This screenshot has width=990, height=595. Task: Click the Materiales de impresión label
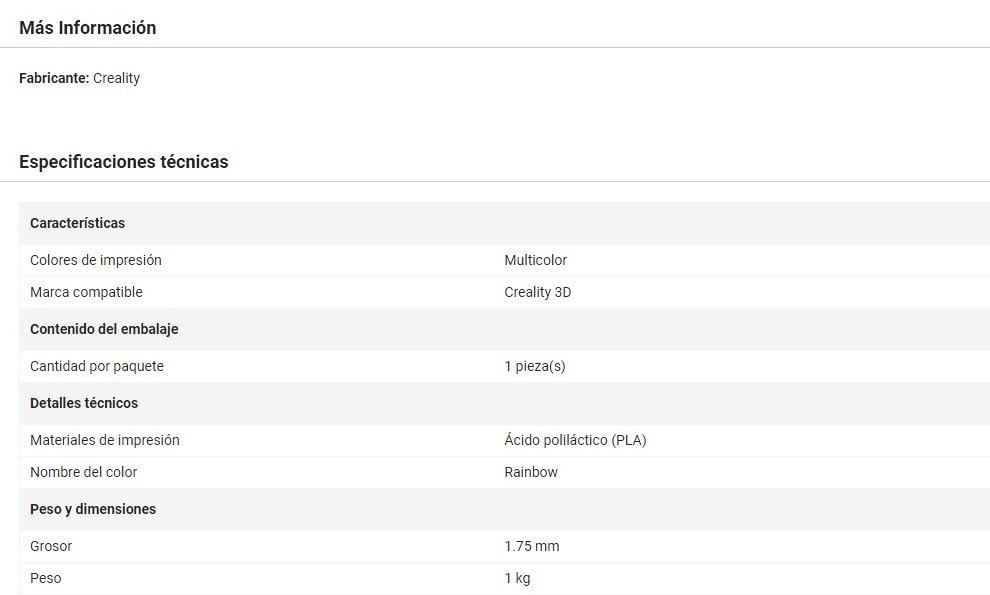point(104,440)
